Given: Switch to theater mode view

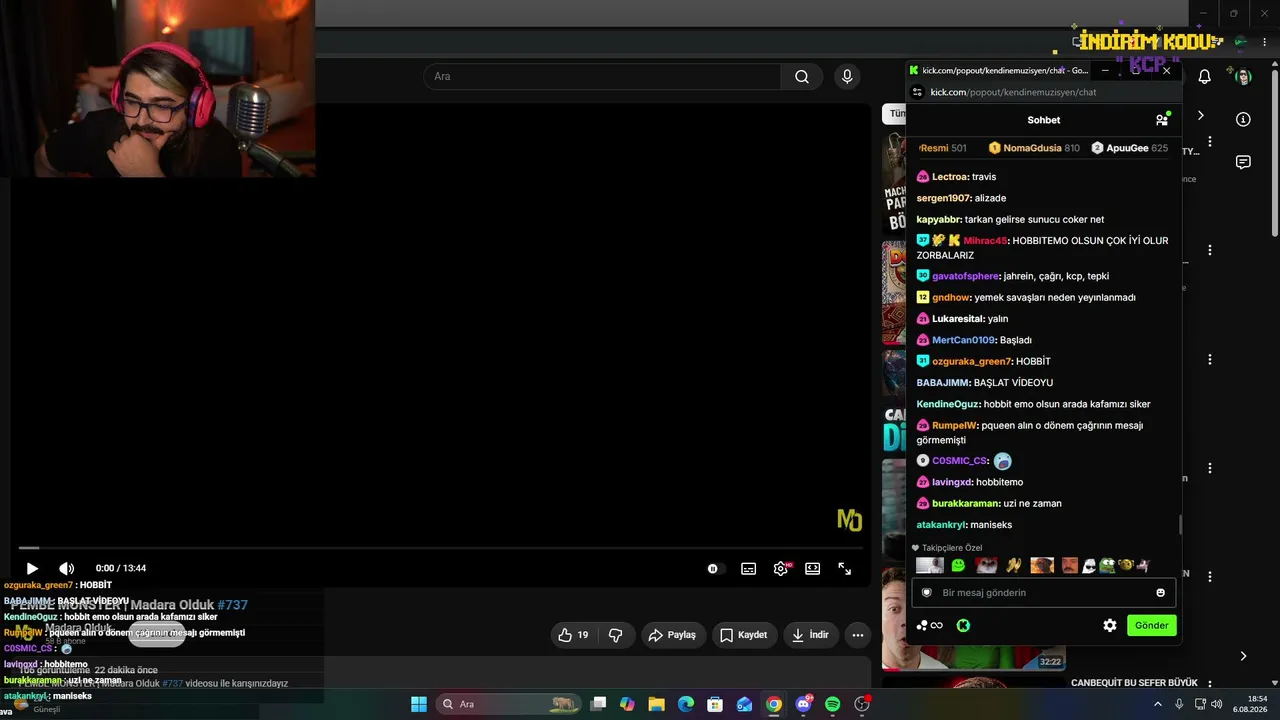Looking at the screenshot, I should click(813, 568).
